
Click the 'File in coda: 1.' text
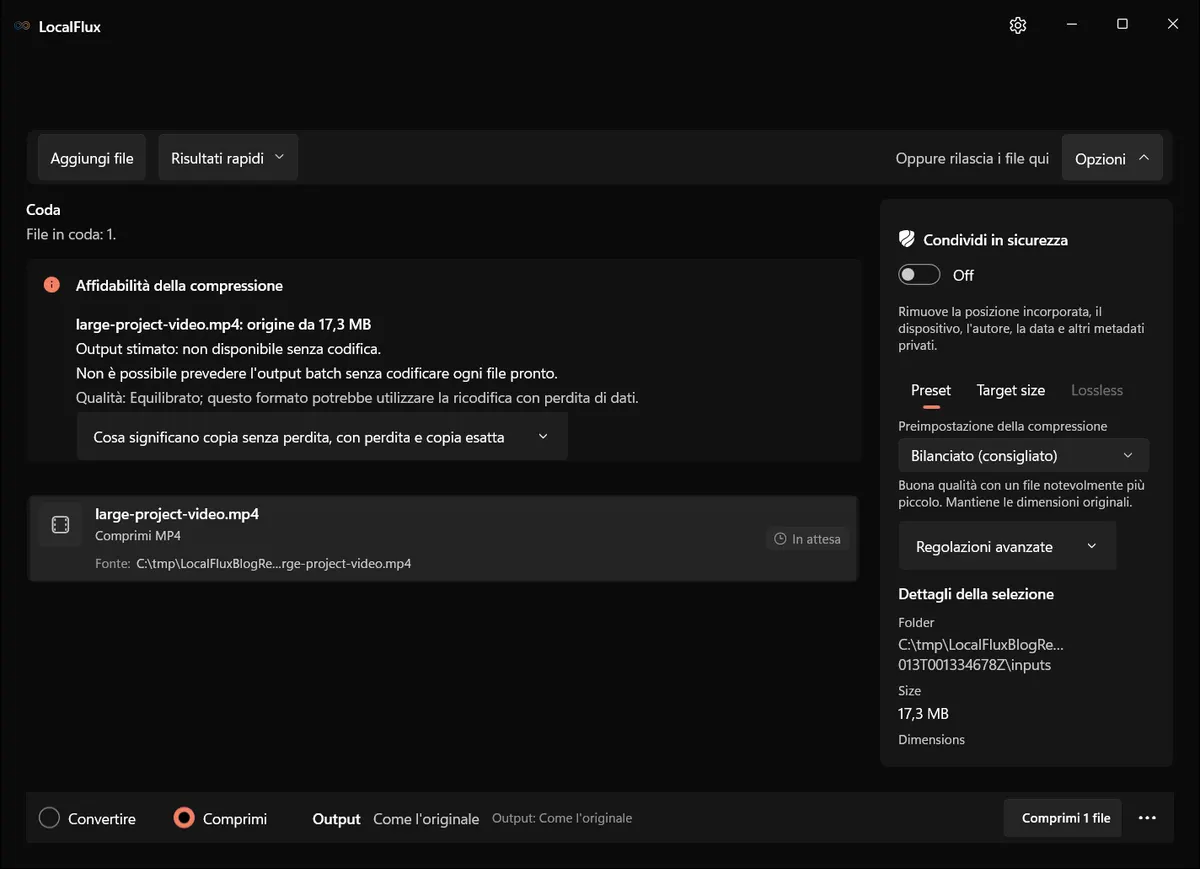pyautogui.click(x=71, y=235)
